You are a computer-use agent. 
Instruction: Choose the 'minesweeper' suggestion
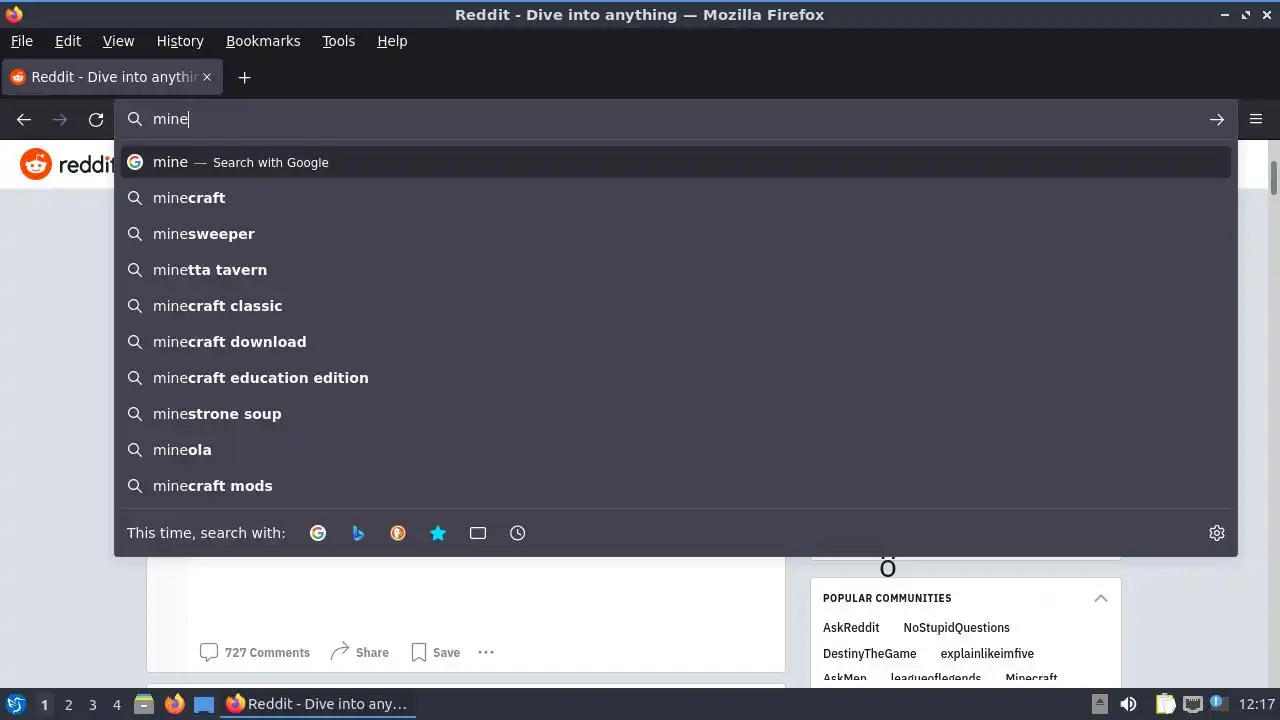pyautogui.click(x=676, y=234)
